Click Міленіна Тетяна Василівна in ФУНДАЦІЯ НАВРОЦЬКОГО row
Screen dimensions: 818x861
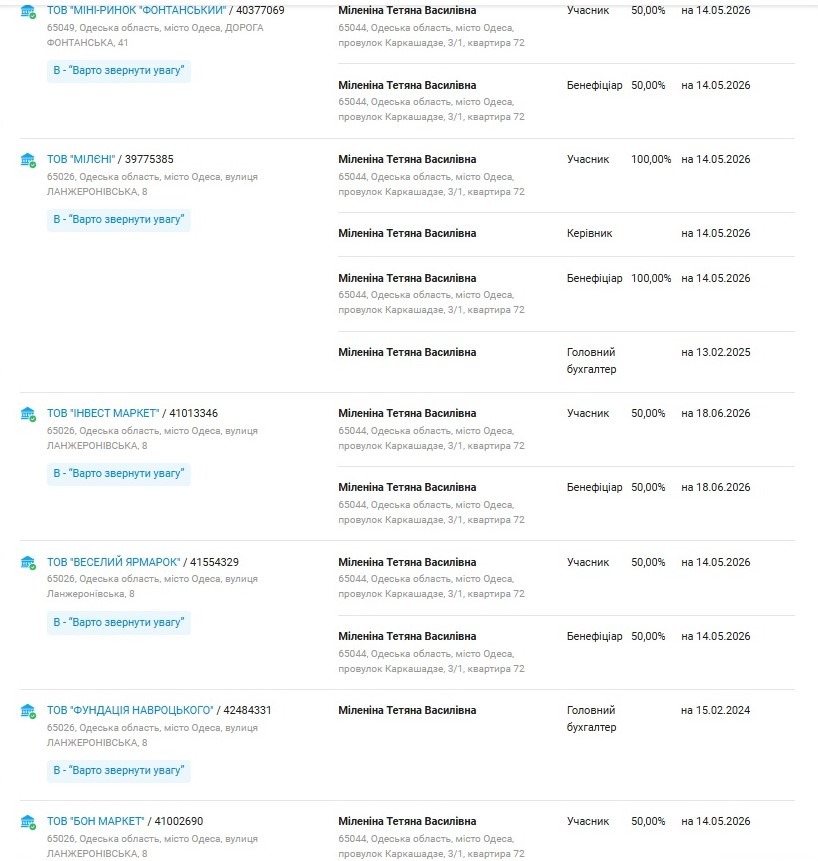[x=407, y=711]
